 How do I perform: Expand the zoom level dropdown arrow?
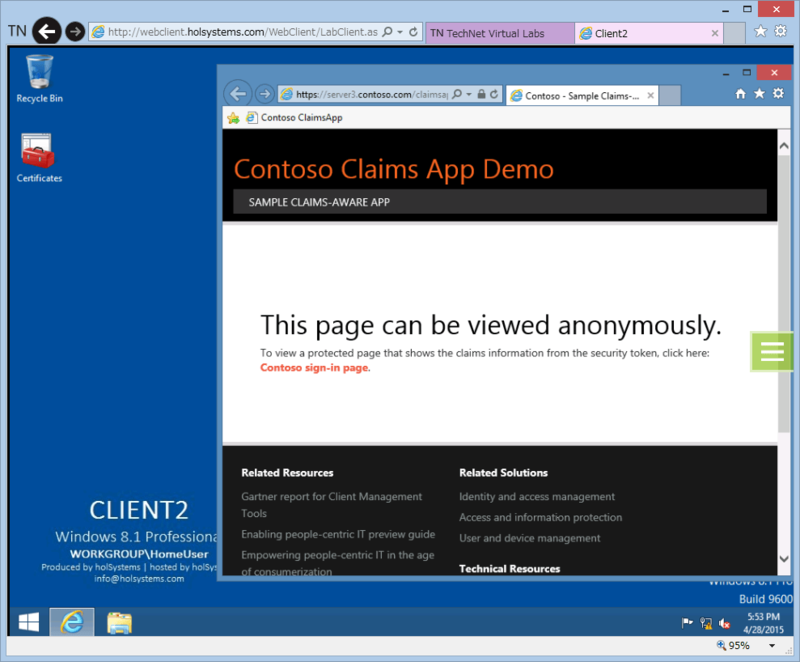pyautogui.click(x=772, y=646)
